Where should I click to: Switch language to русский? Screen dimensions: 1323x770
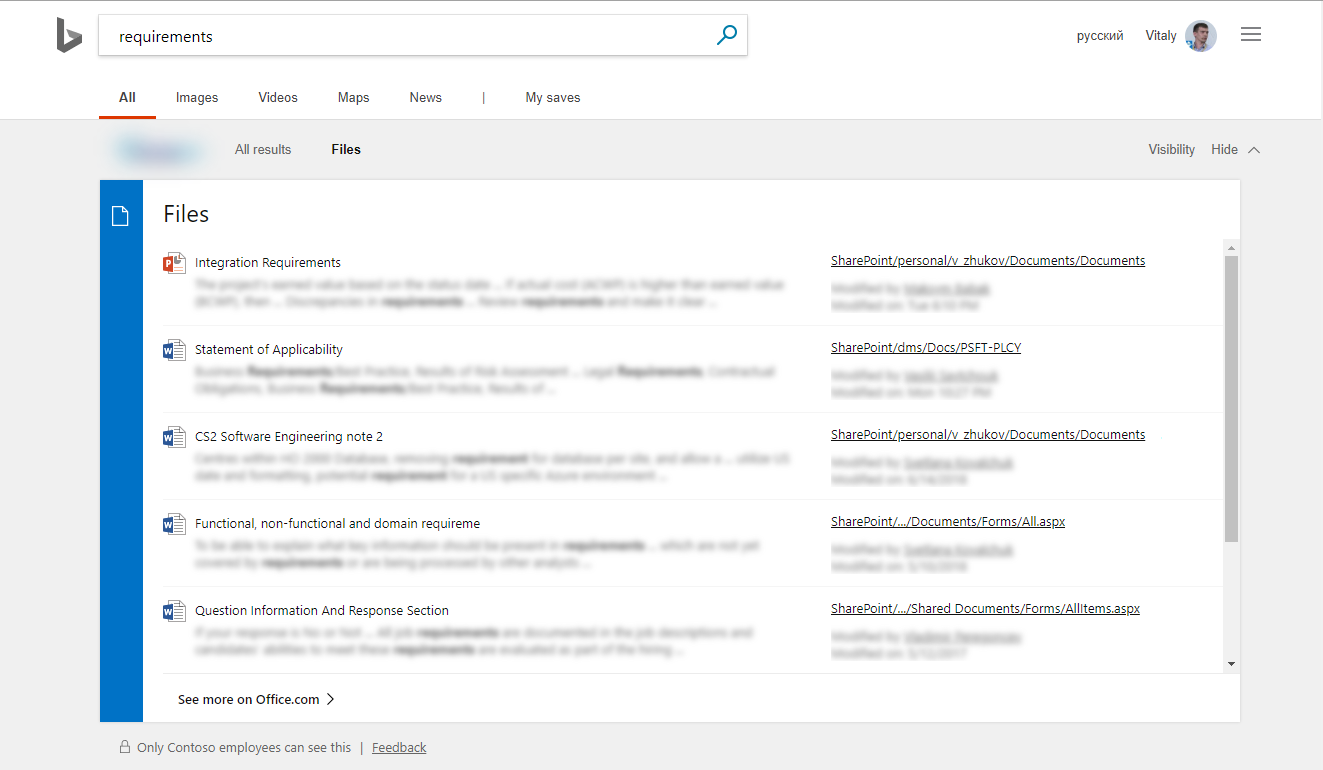coord(1100,36)
